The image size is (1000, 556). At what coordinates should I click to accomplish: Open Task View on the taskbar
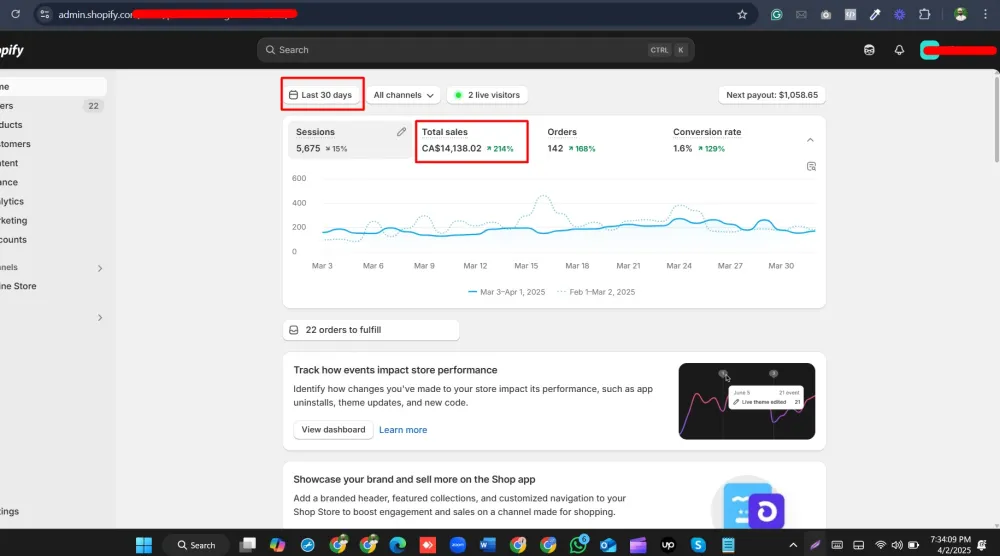pos(247,545)
